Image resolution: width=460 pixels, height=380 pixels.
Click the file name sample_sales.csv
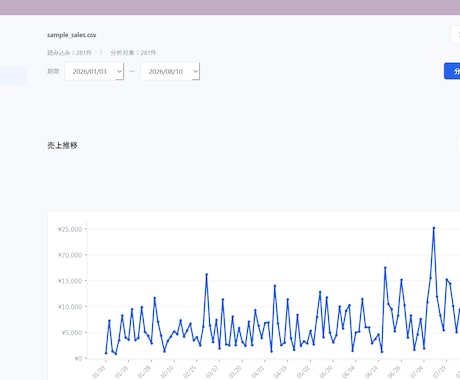72,35
